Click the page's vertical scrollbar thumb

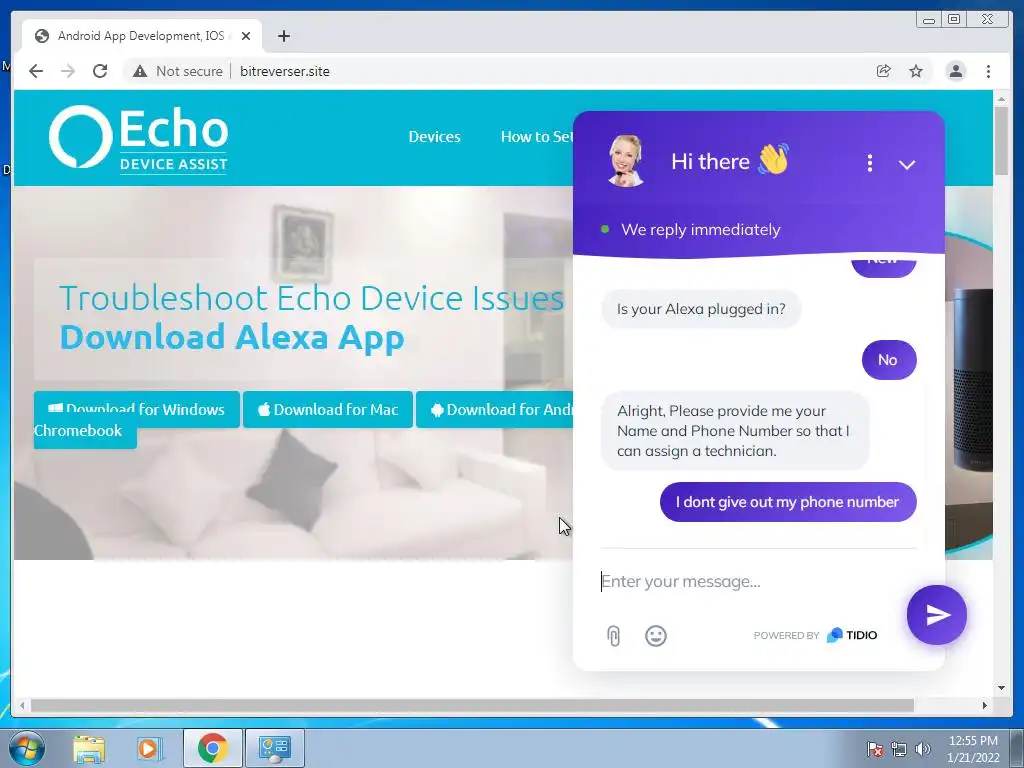(x=1001, y=140)
